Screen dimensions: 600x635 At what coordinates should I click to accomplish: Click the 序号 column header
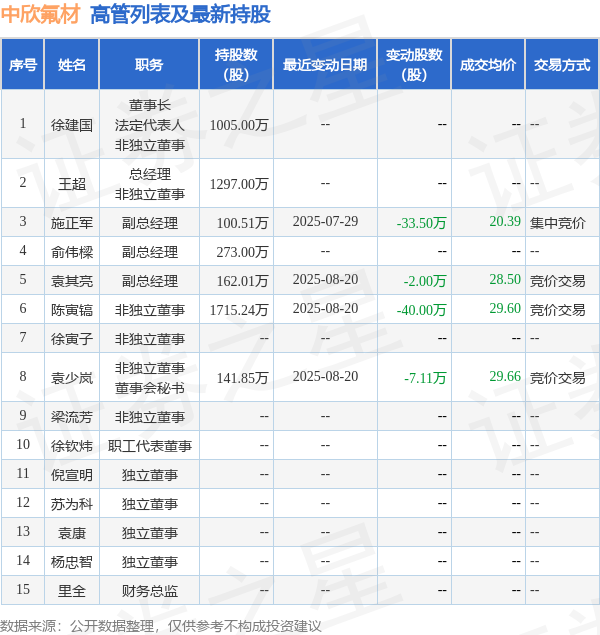coord(23,64)
